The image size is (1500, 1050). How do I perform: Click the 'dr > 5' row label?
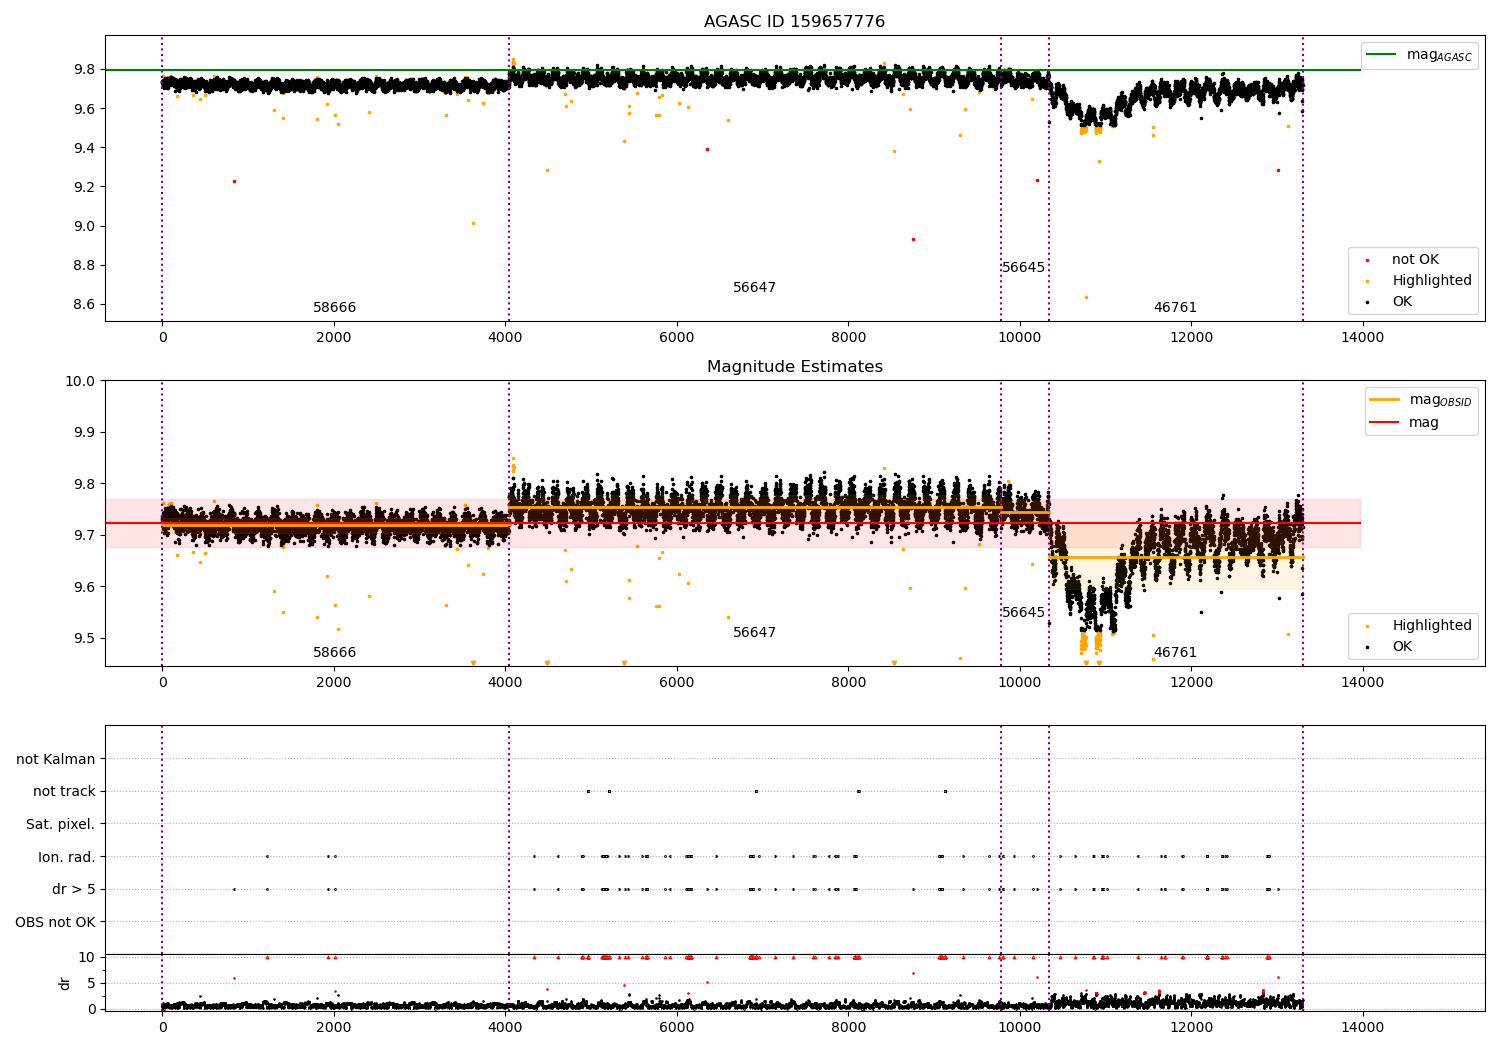[74, 890]
